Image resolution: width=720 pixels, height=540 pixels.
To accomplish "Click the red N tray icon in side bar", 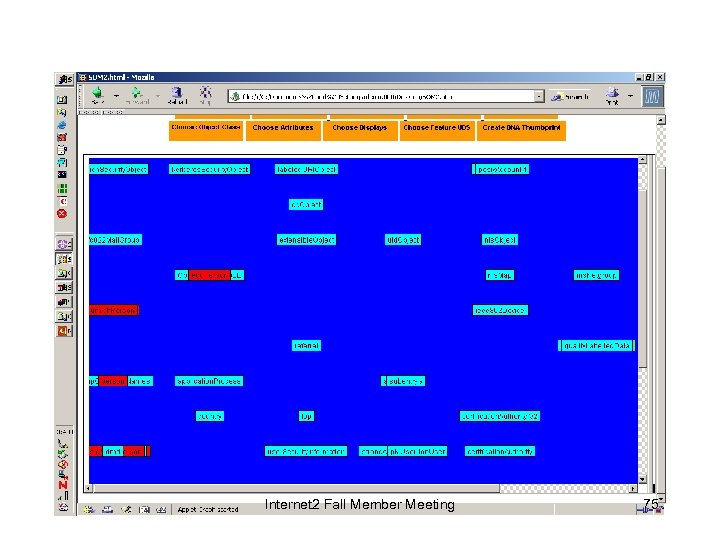I will point(63,485).
